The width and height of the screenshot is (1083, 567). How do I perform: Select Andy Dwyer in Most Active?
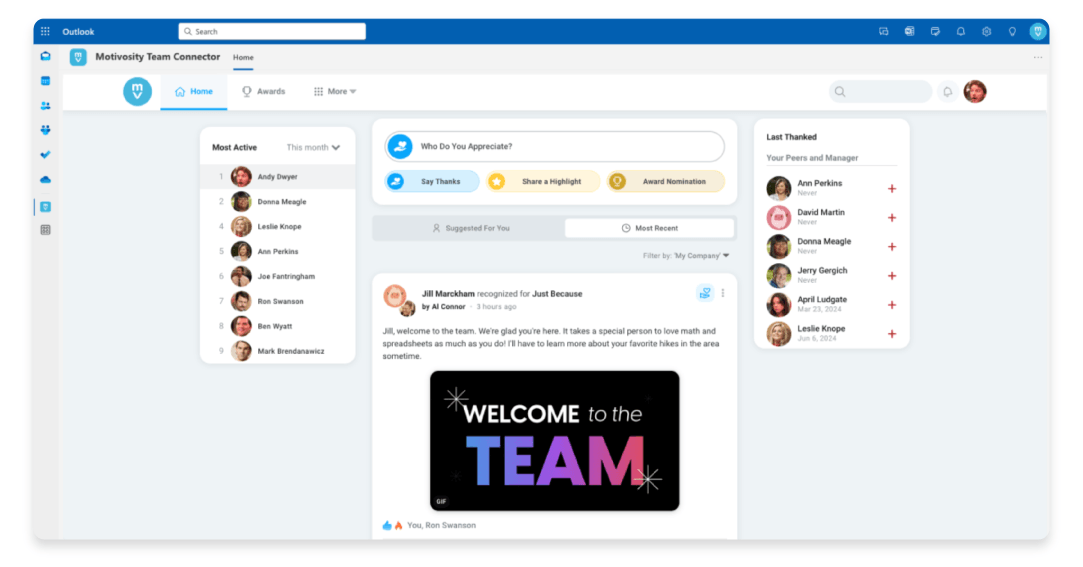click(278, 177)
